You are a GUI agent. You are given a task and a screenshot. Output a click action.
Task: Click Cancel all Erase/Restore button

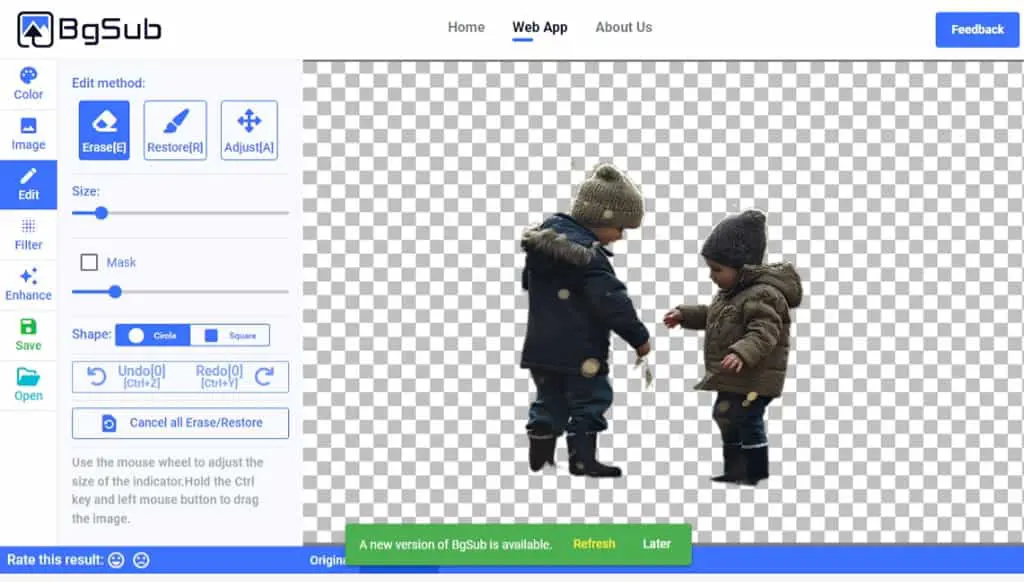click(x=180, y=423)
